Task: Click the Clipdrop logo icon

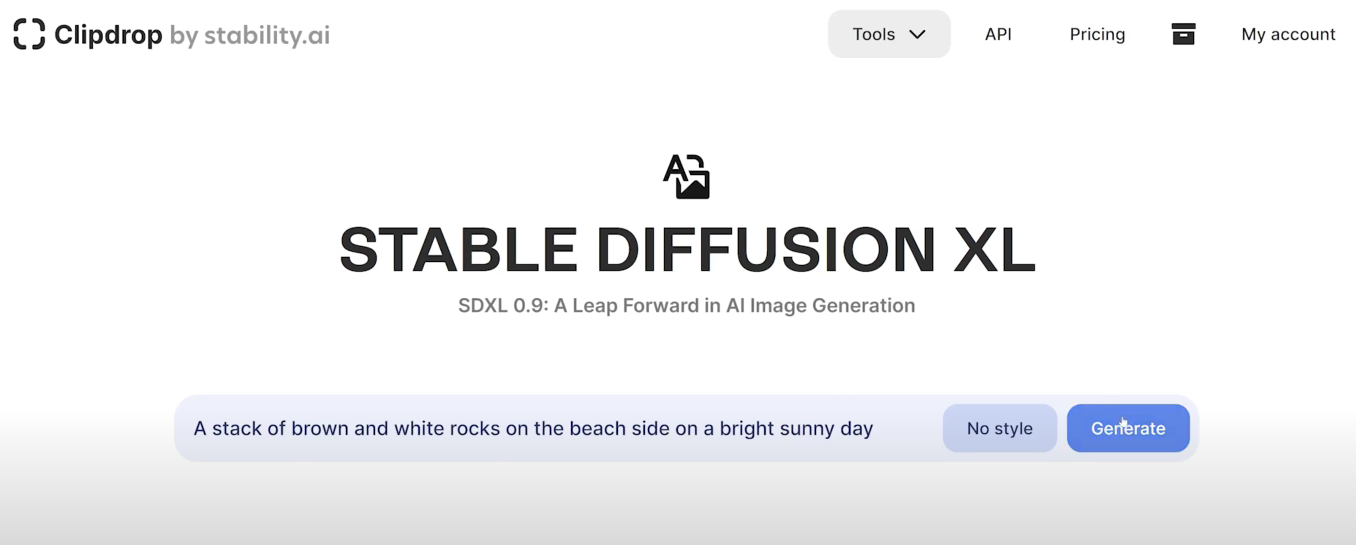Action: tap(29, 34)
